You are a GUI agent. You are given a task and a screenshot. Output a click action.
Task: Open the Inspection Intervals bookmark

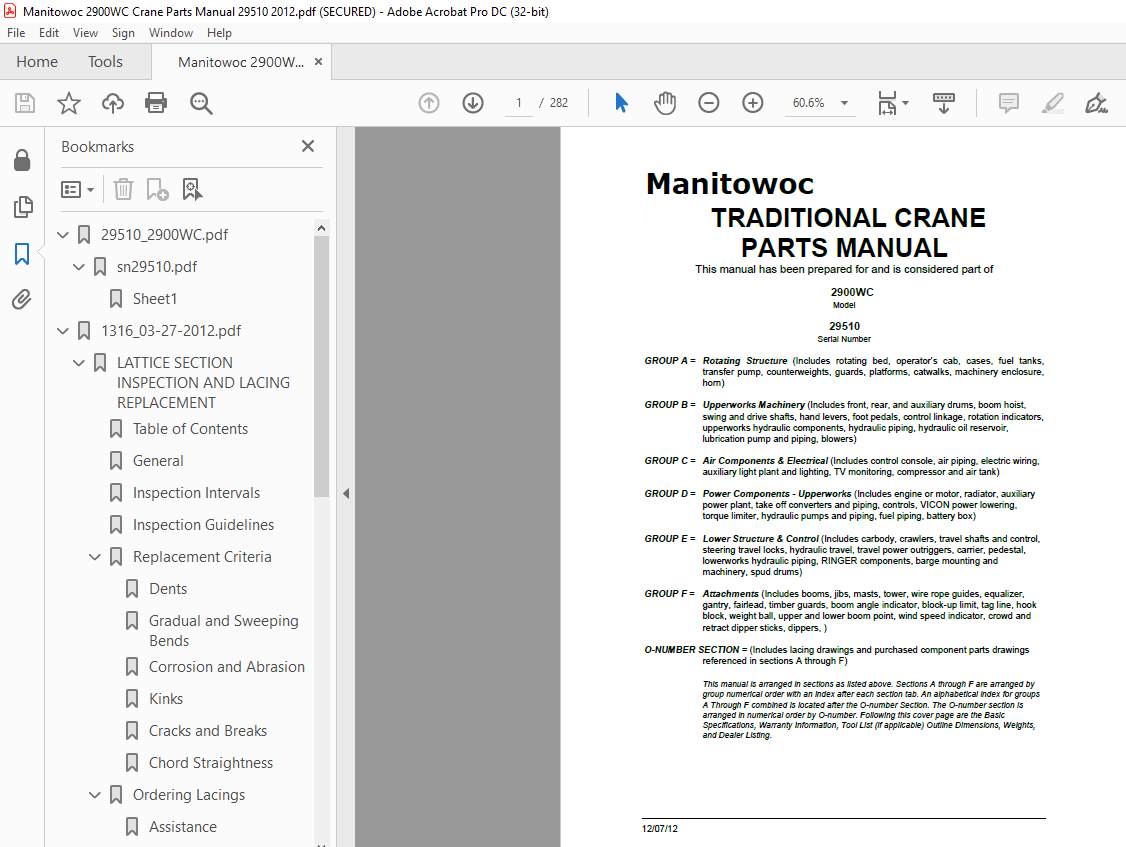[x=196, y=493]
